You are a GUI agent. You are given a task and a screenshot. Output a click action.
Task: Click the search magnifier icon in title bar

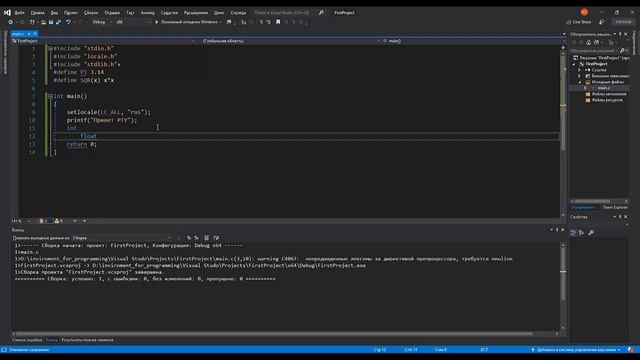[x=321, y=13]
